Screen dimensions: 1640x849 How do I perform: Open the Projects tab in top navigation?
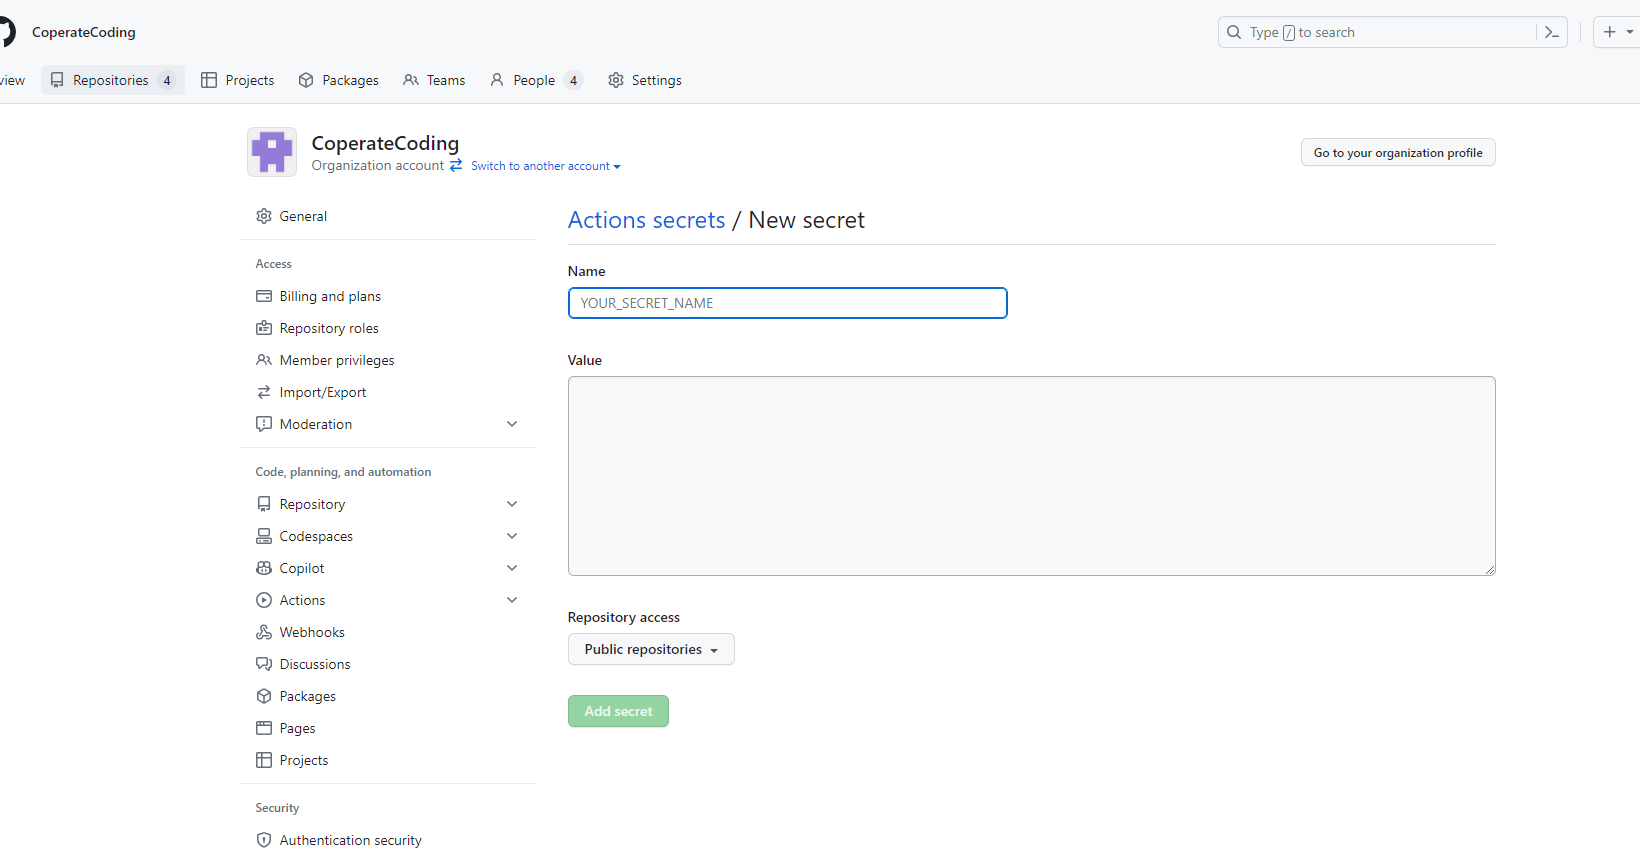pos(238,80)
